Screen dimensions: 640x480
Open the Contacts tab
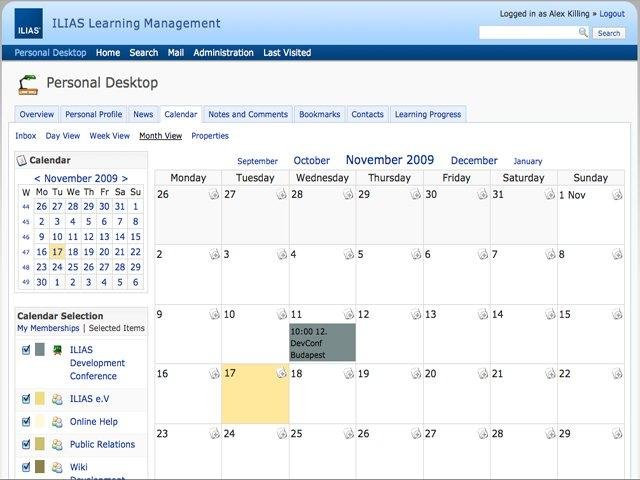(x=367, y=114)
